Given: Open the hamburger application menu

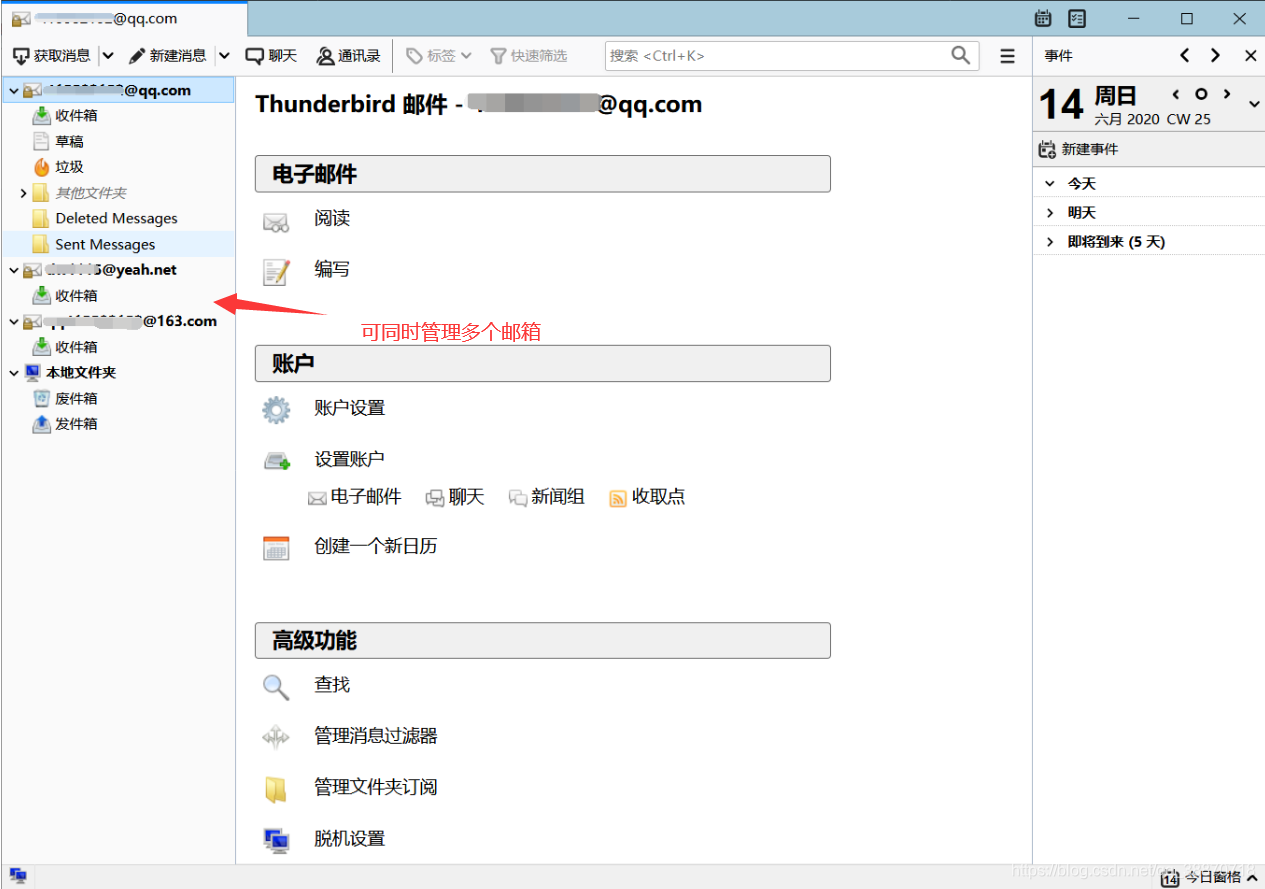Looking at the screenshot, I should click(x=1007, y=56).
